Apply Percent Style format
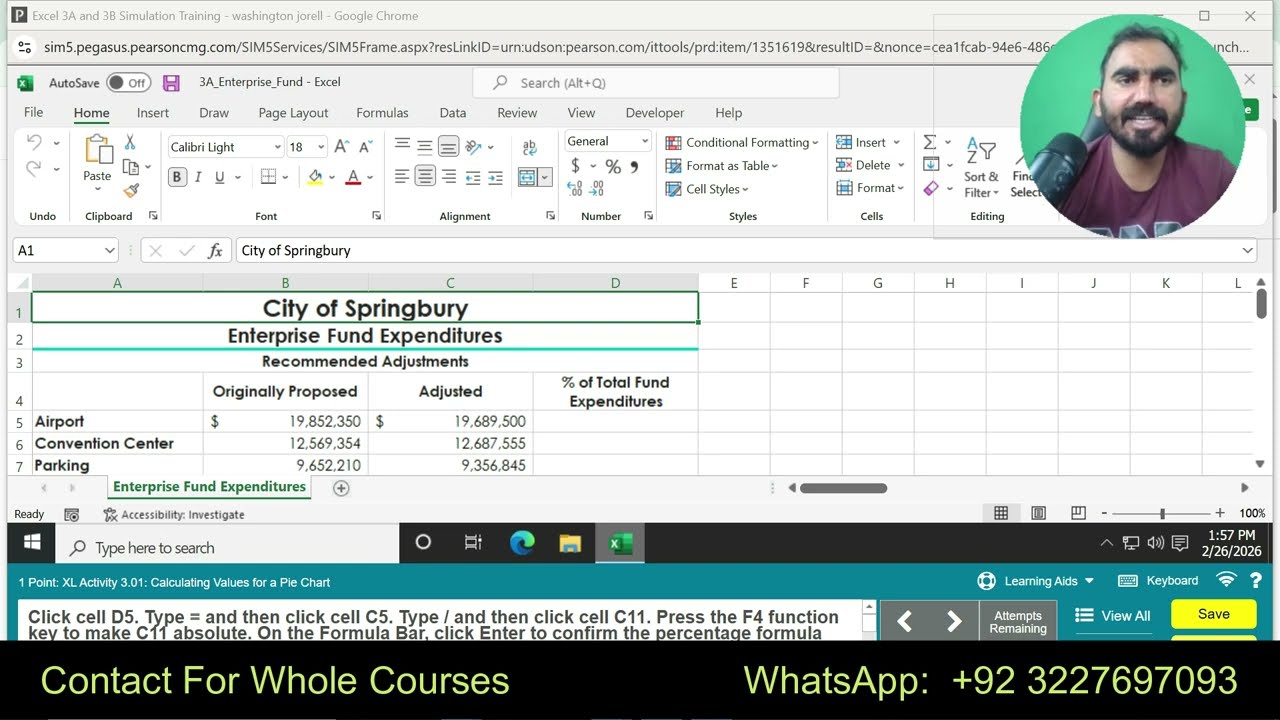 click(613, 167)
